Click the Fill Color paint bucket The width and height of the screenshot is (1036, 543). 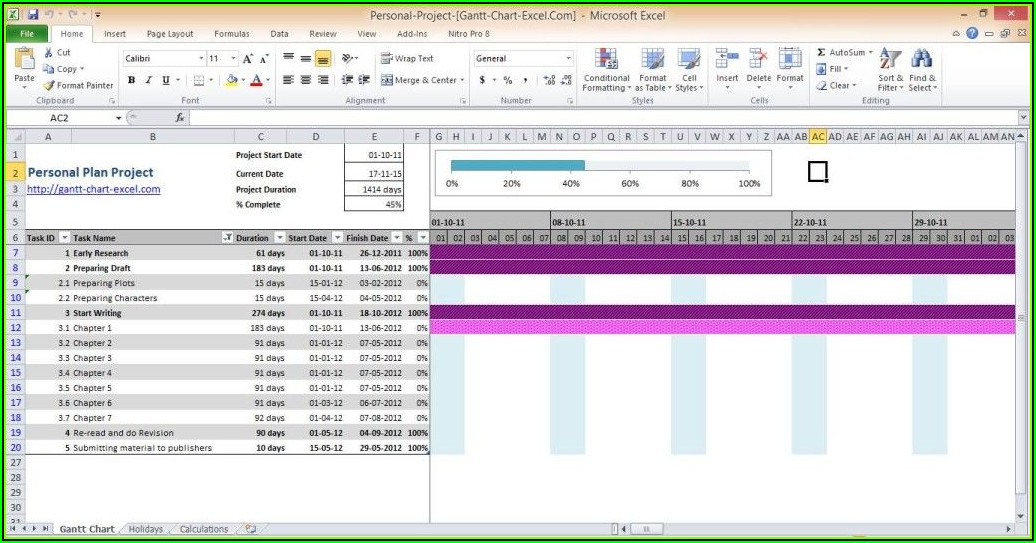tap(231, 80)
